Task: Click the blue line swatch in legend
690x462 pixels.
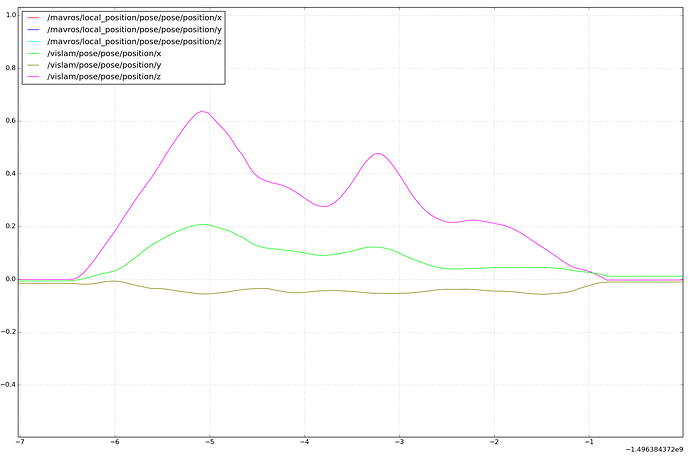Action: click(33, 29)
